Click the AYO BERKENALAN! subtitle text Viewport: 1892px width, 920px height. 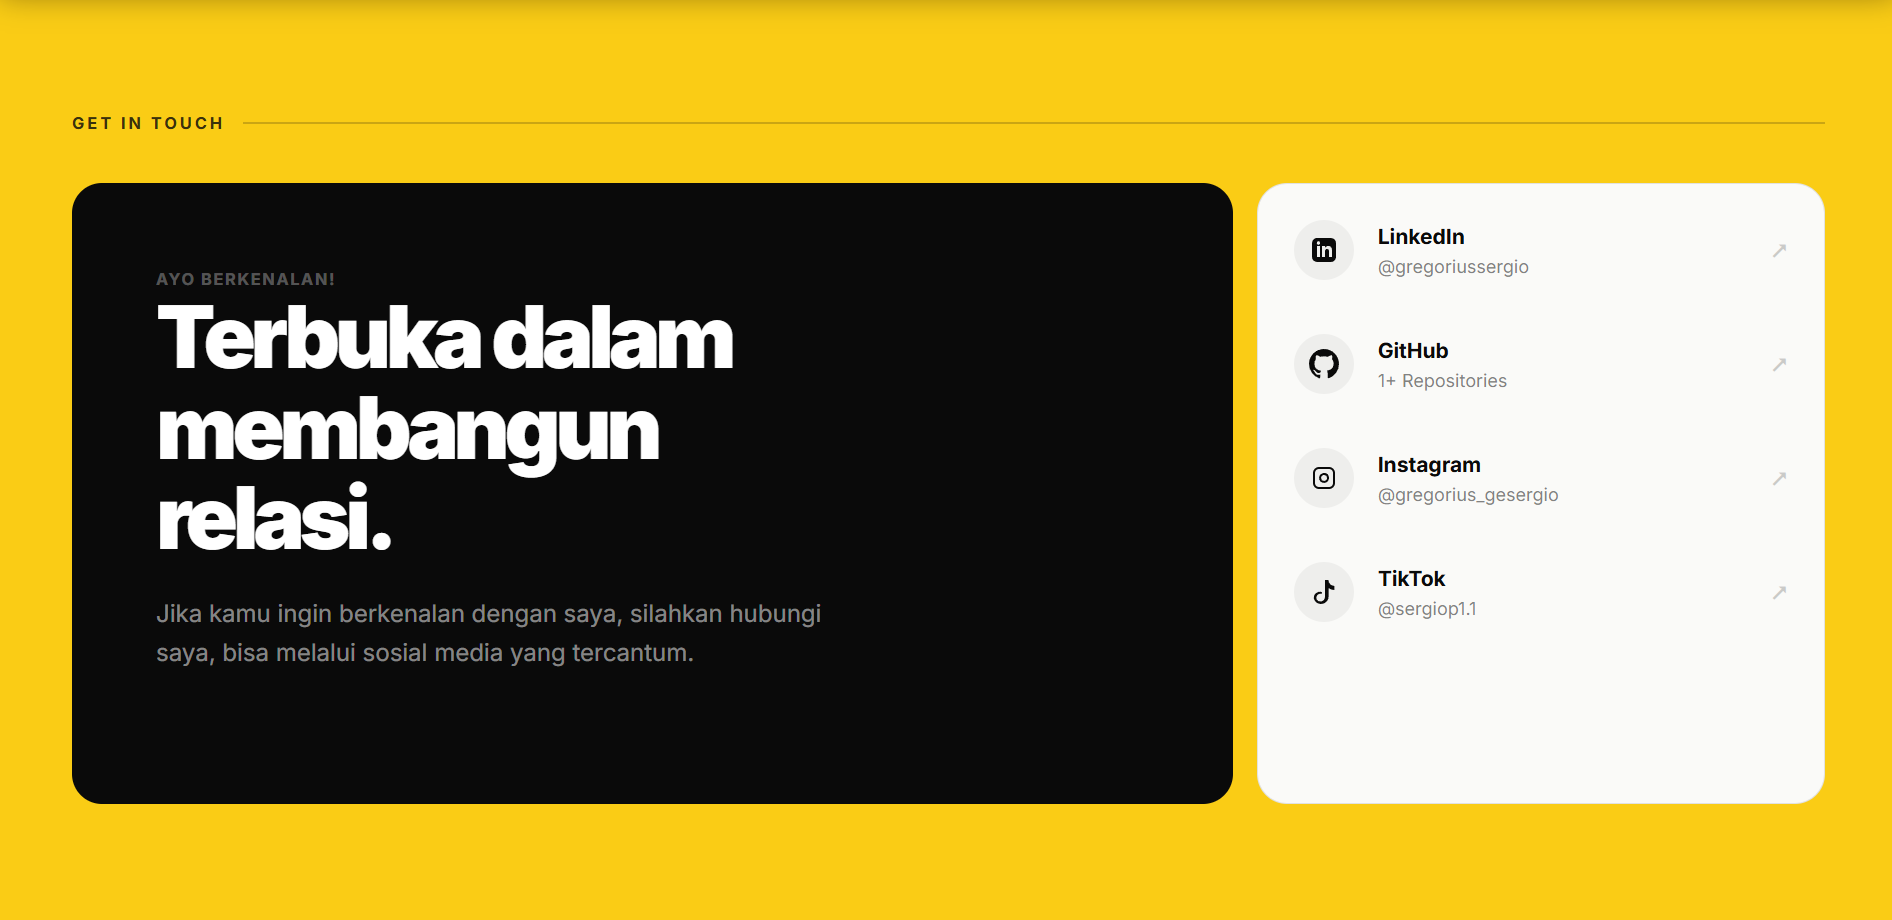(246, 279)
